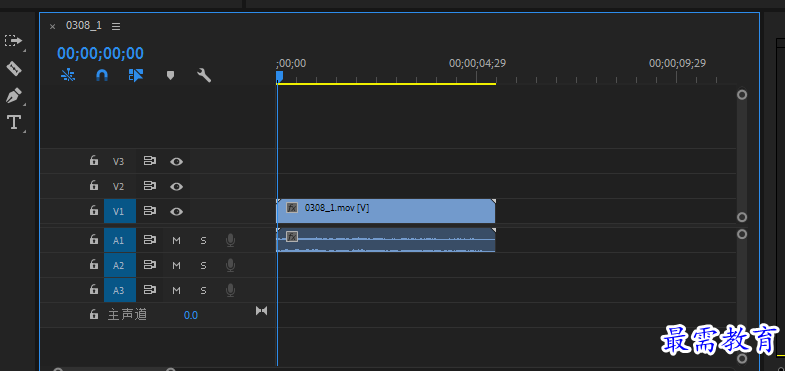The image size is (785, 371).
Task: Enable voice-over record on A2
Action: click(x=230, y=265)
